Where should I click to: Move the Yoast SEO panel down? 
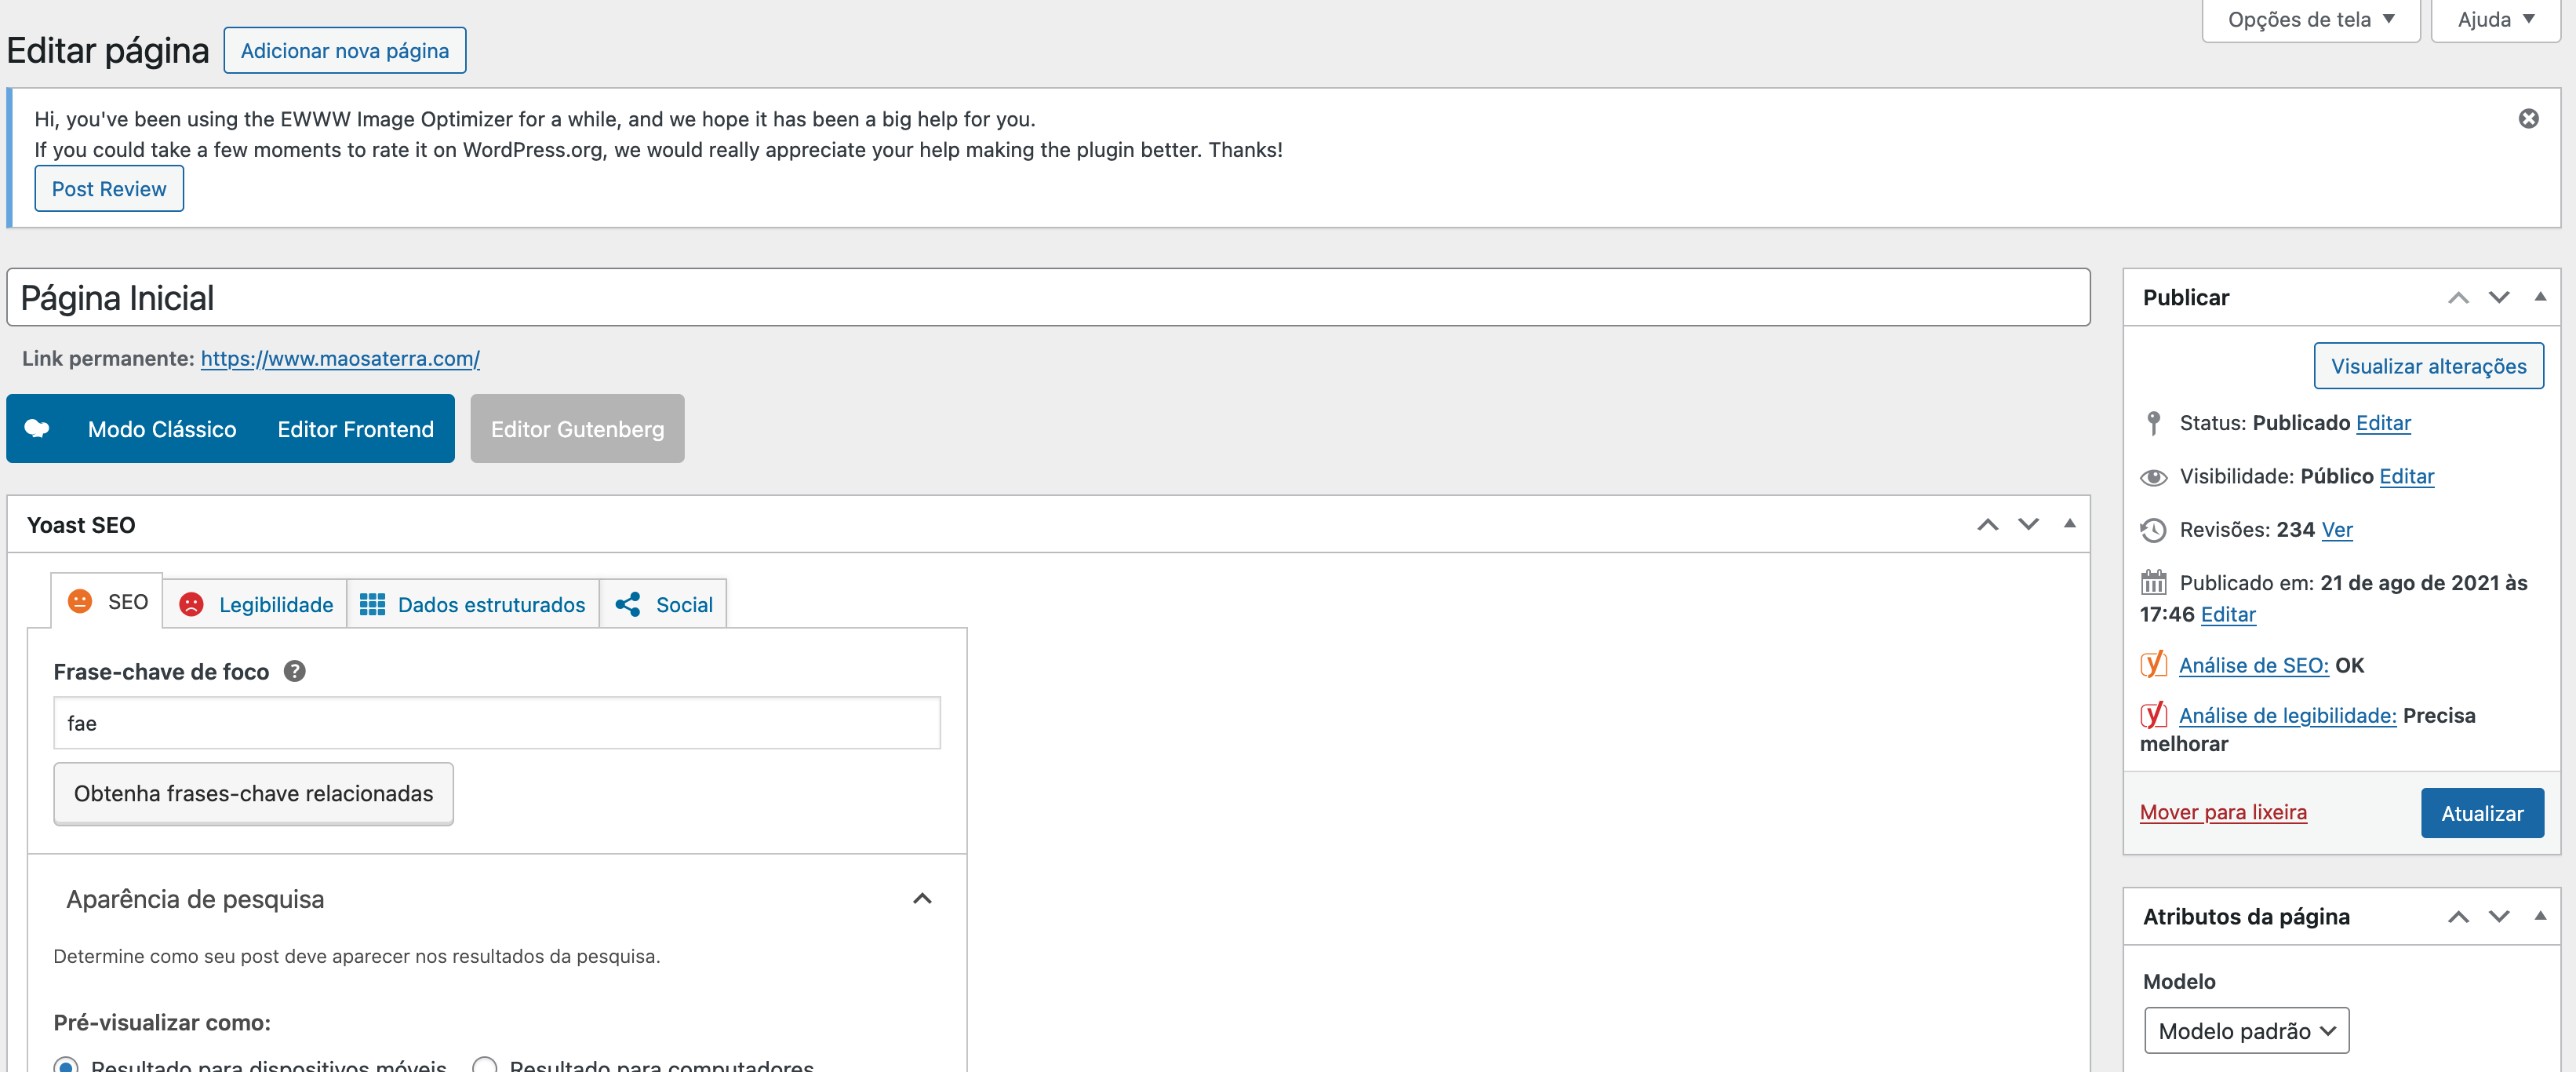point(2028,524)
